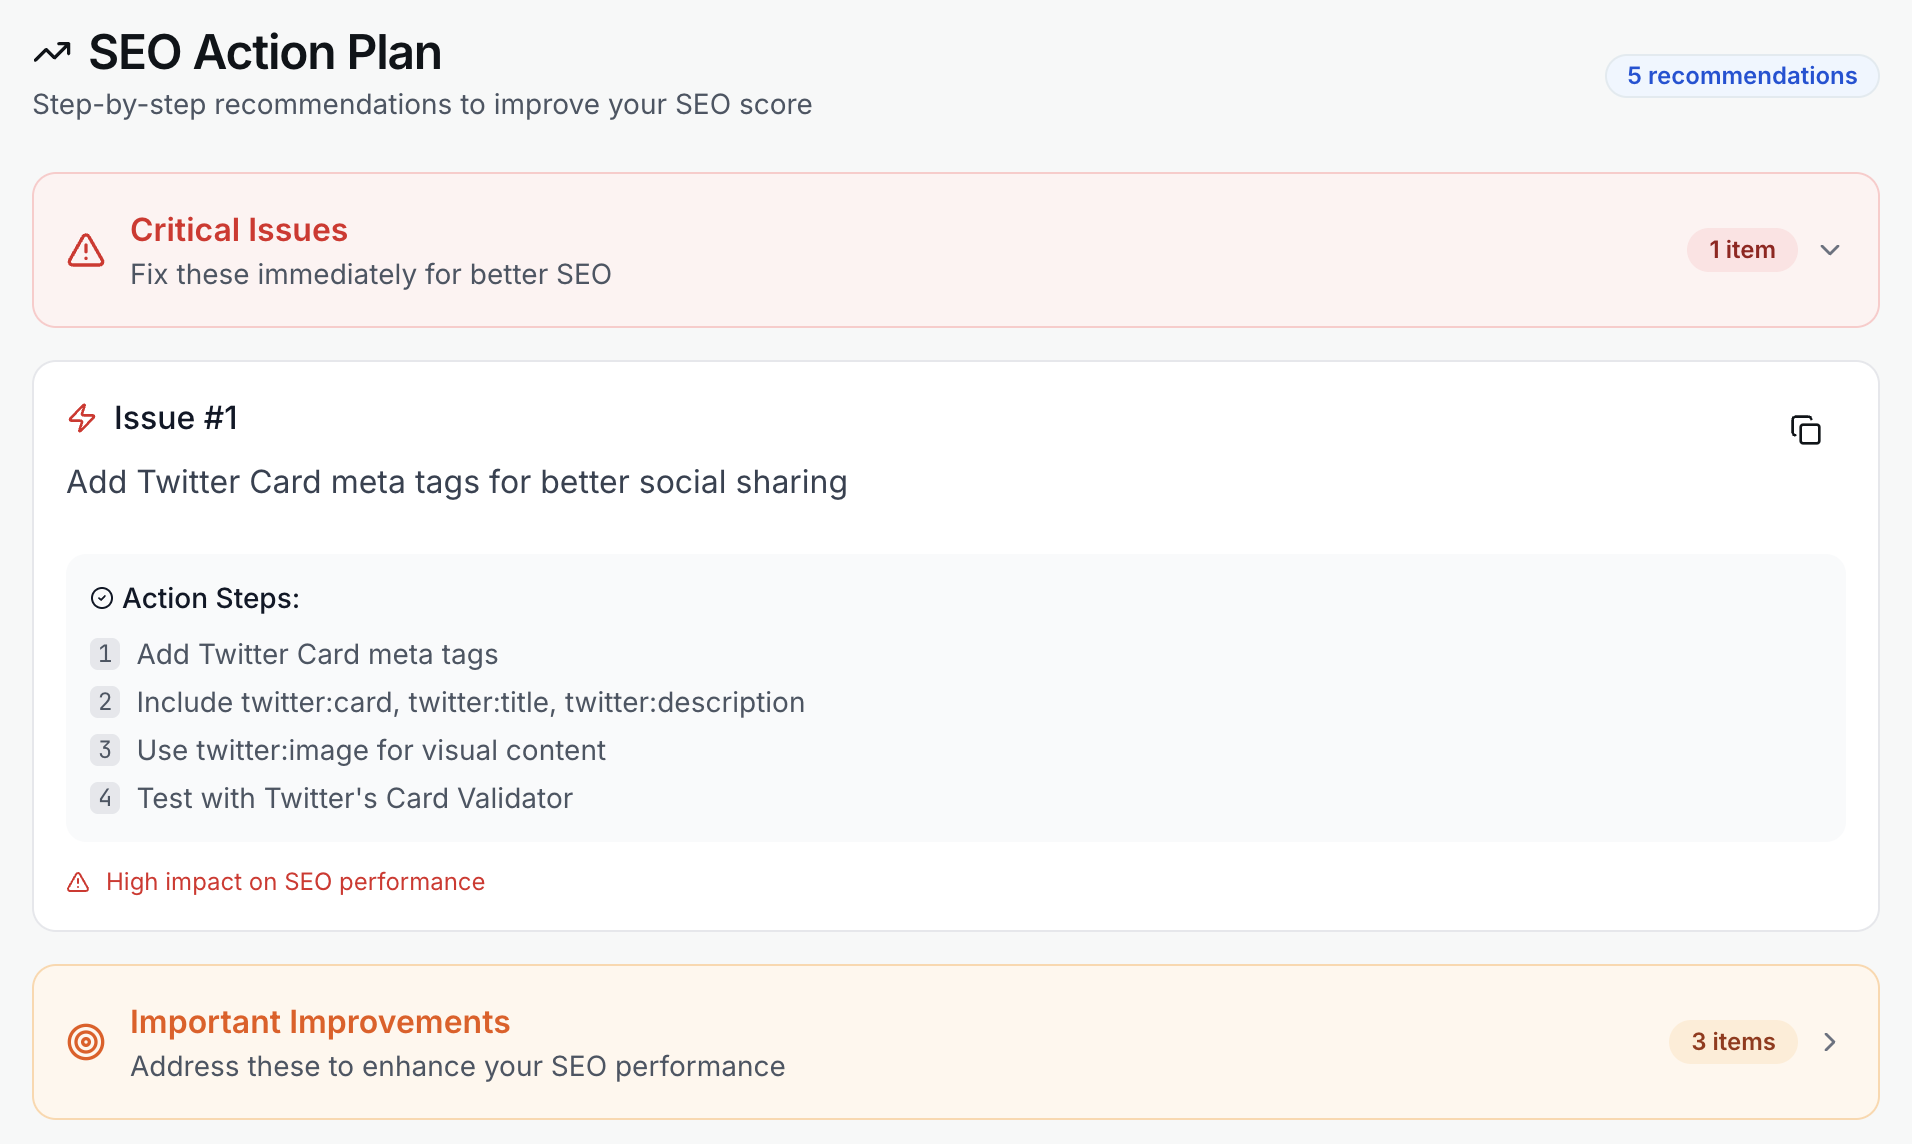
Task: Click the High impact on SEO performance text
Action: (295, 882)
